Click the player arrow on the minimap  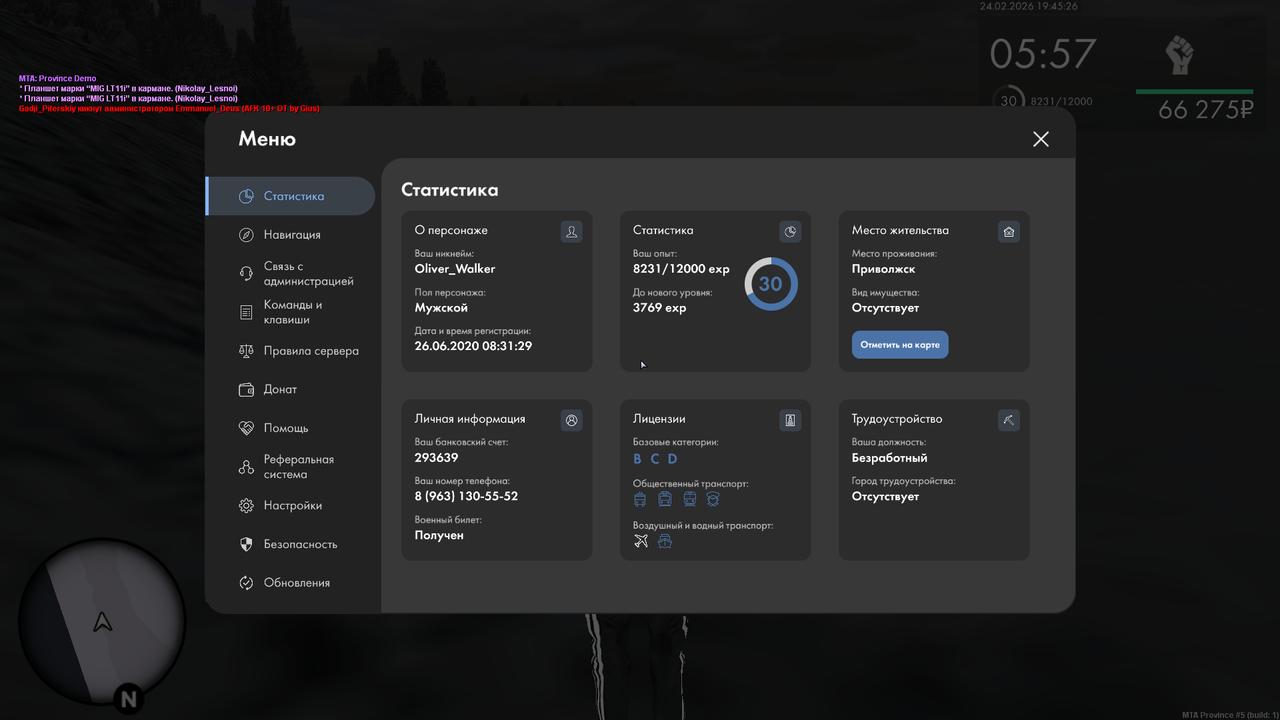tap(102, 622)
